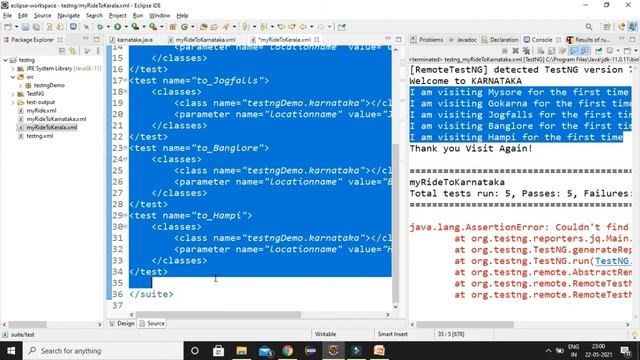Click the New Java Class icon
This screenshot has height=360, width=640.
[184, 27]
